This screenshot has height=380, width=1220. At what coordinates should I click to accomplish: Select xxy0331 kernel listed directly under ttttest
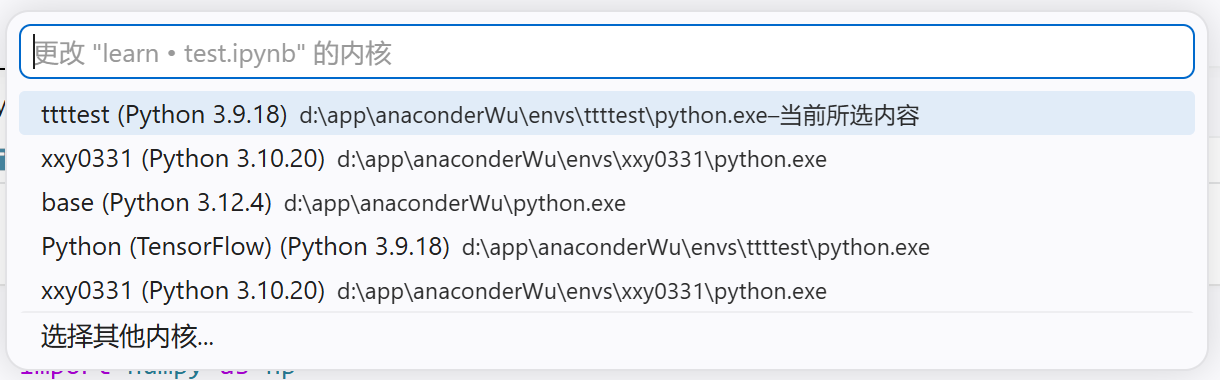(x=607, y=158)
